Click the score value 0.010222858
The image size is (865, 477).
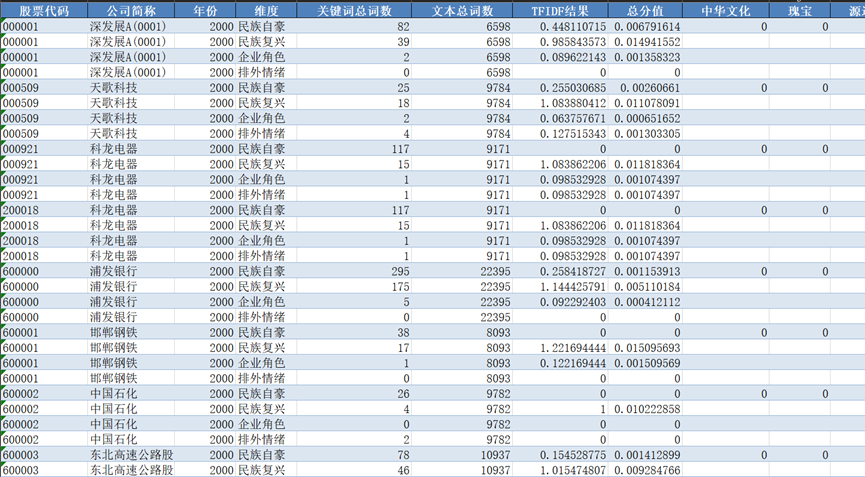pos(645,409)
